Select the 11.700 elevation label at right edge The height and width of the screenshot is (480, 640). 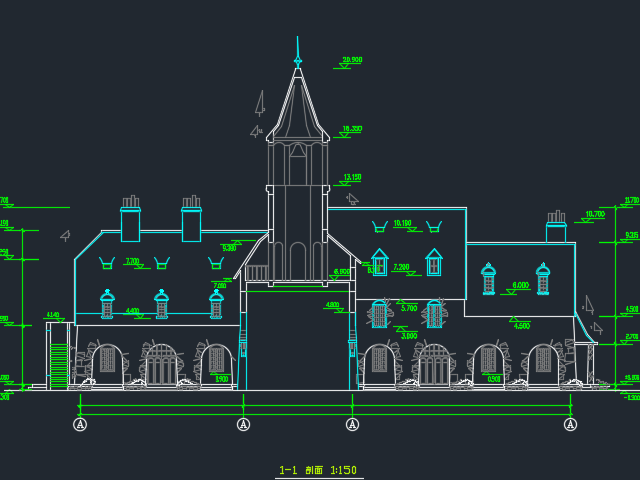(x=632, y=200)
